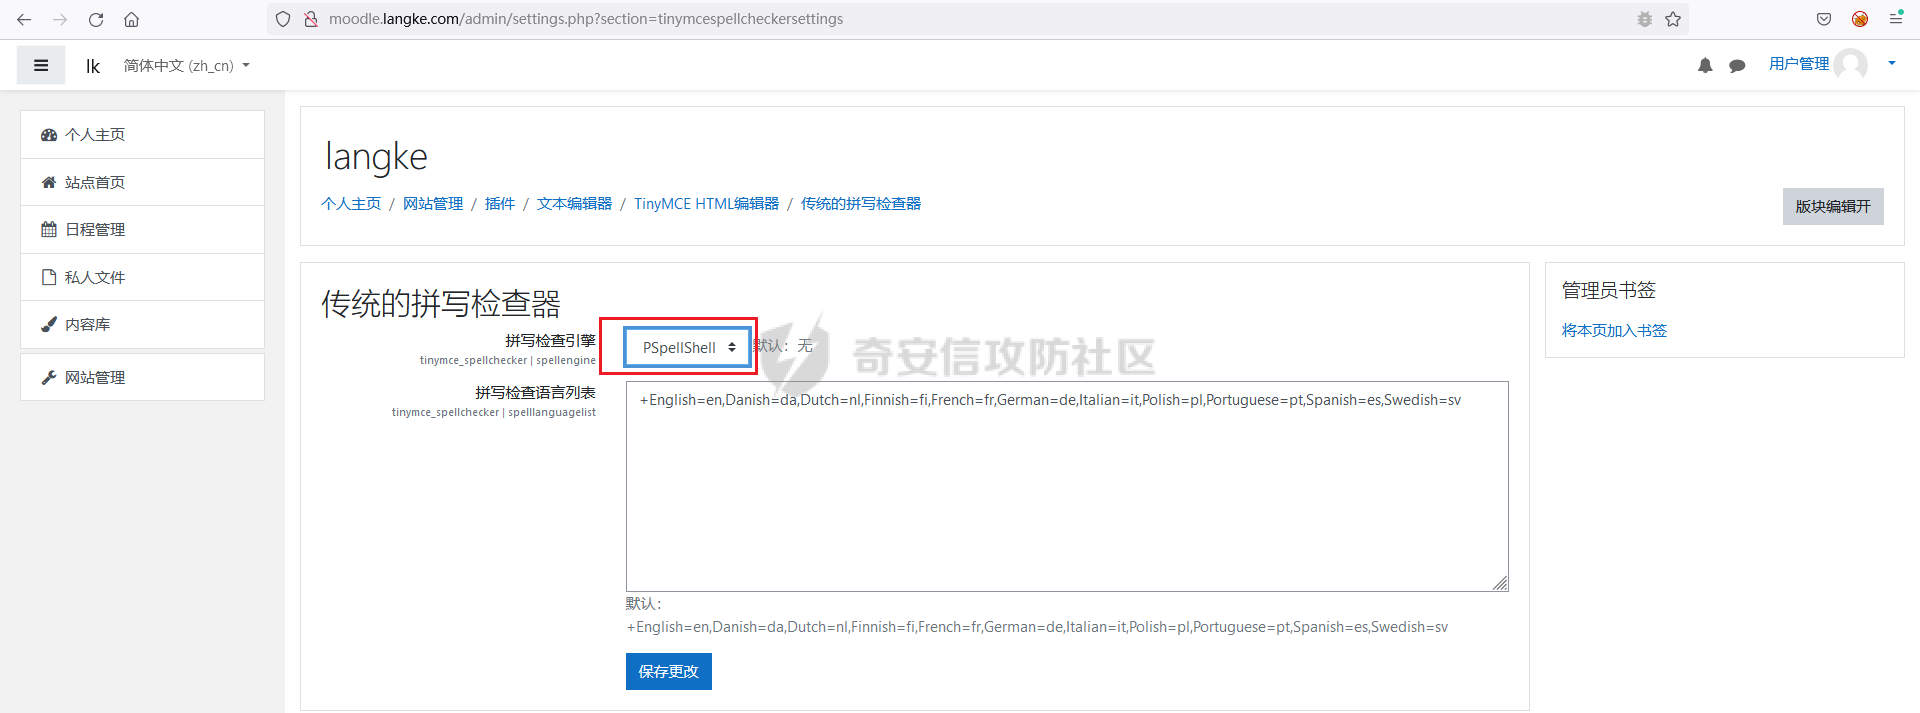Expand the 简体中文 (zh_cn) language menu
Screen dimensions: 1920x713
pos(186,65)
